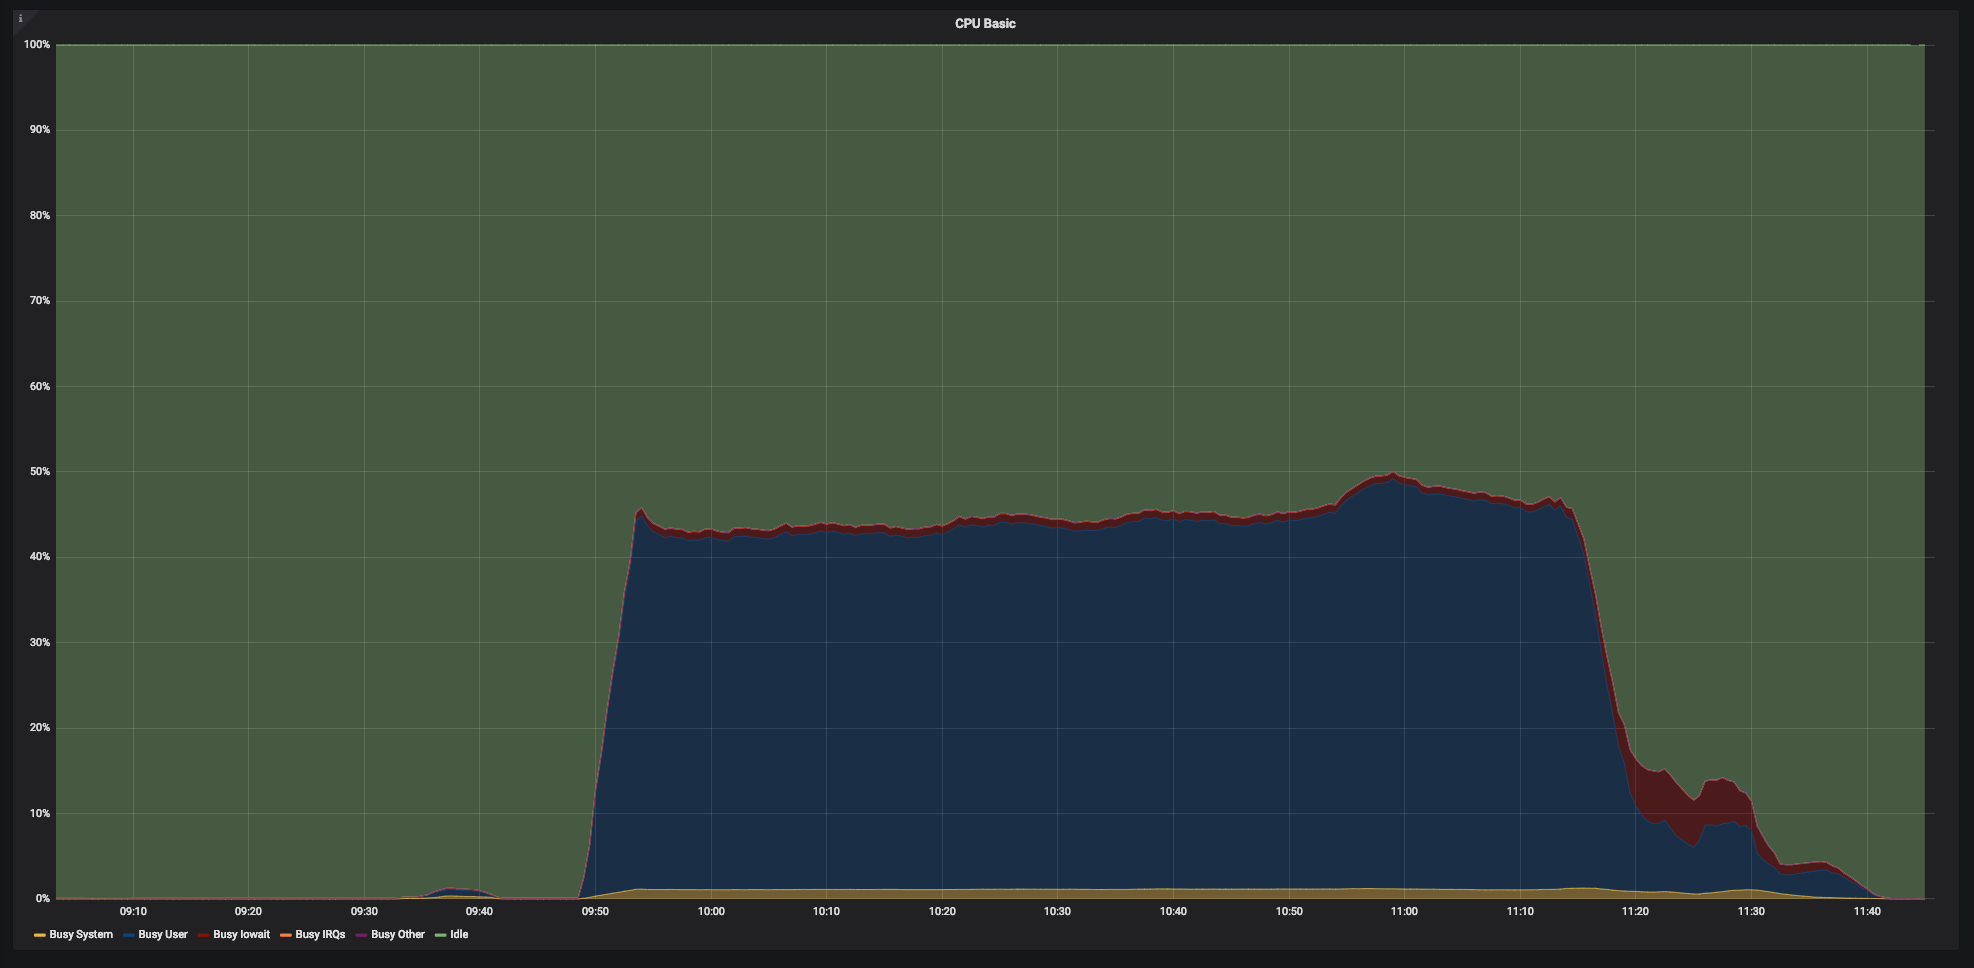Click the panel info icon in corner
The image size is (1974, 968).
coord(21,18)
